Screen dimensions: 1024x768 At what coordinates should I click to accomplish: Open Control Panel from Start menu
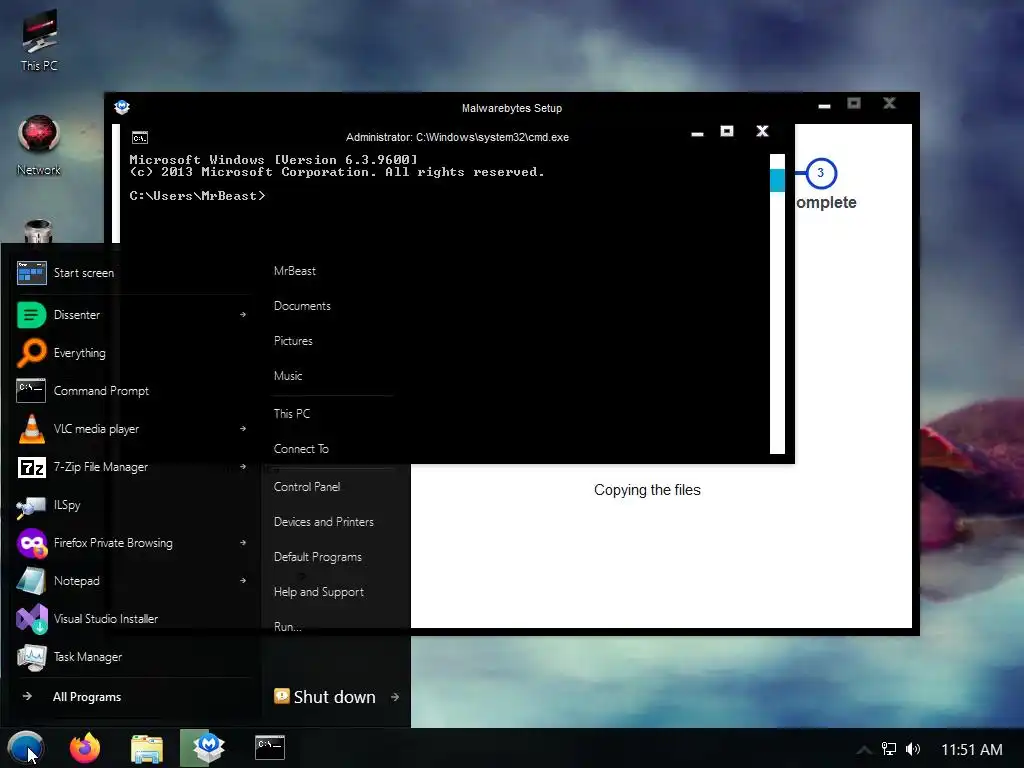[307, 487]
